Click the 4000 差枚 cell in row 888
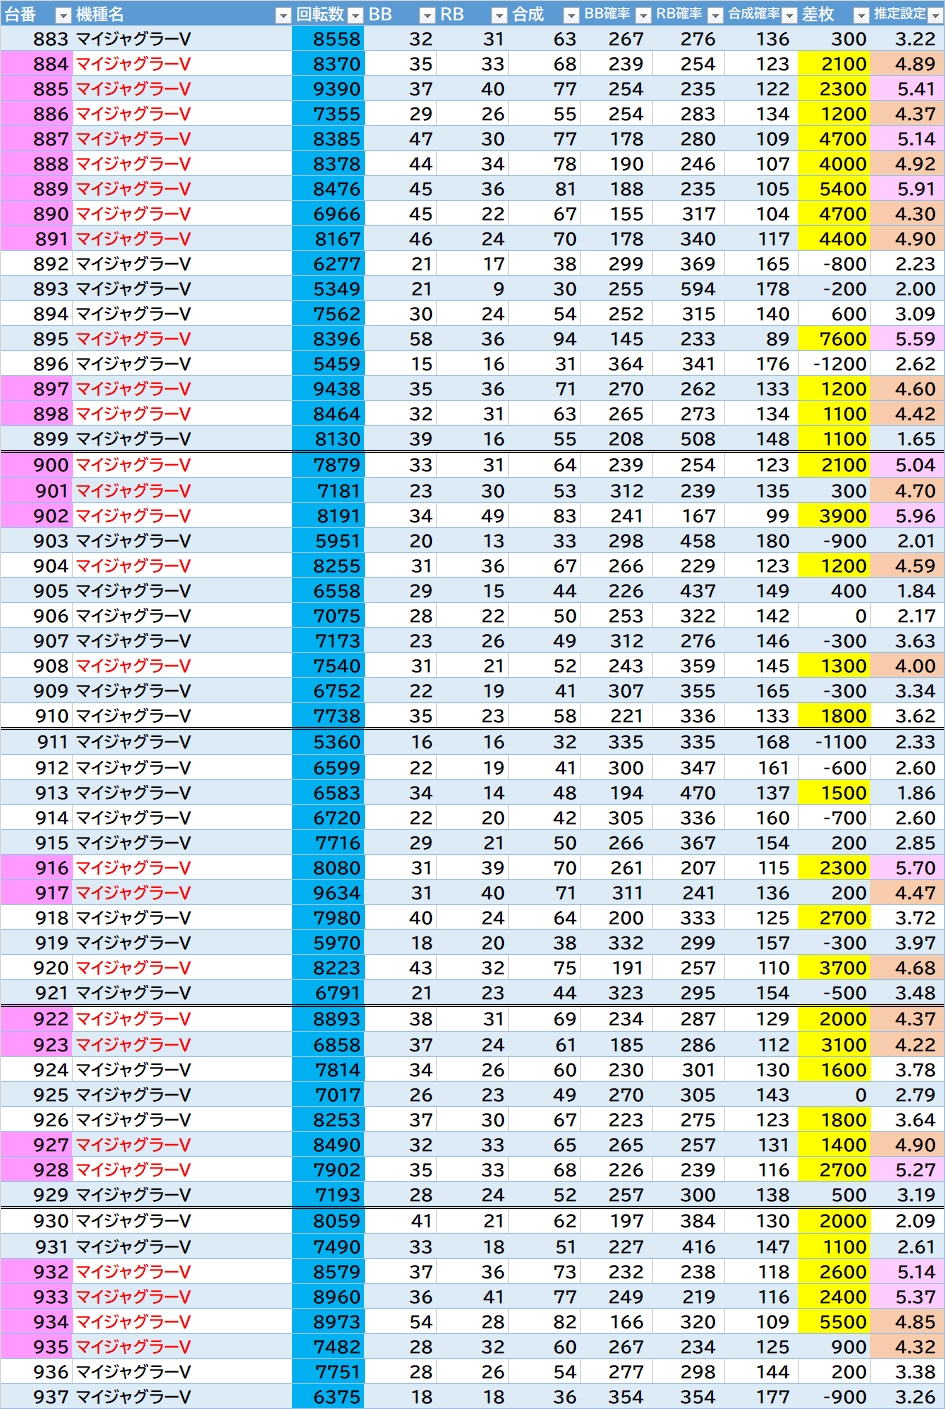The width and height of the screenshot is (945, 1409). tap(834, 164)
